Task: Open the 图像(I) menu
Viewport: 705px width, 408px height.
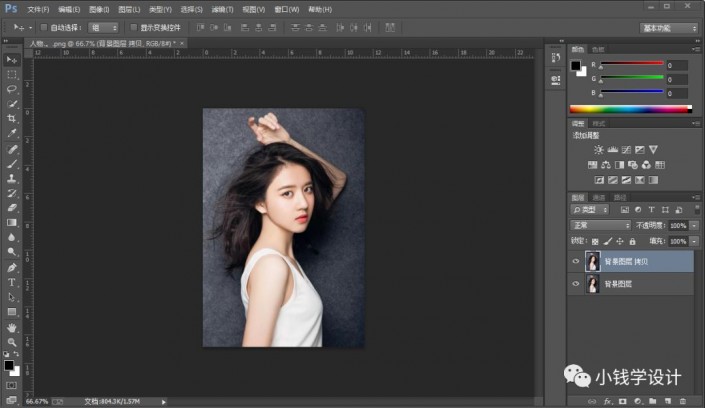Action: (x=99, y=9)
